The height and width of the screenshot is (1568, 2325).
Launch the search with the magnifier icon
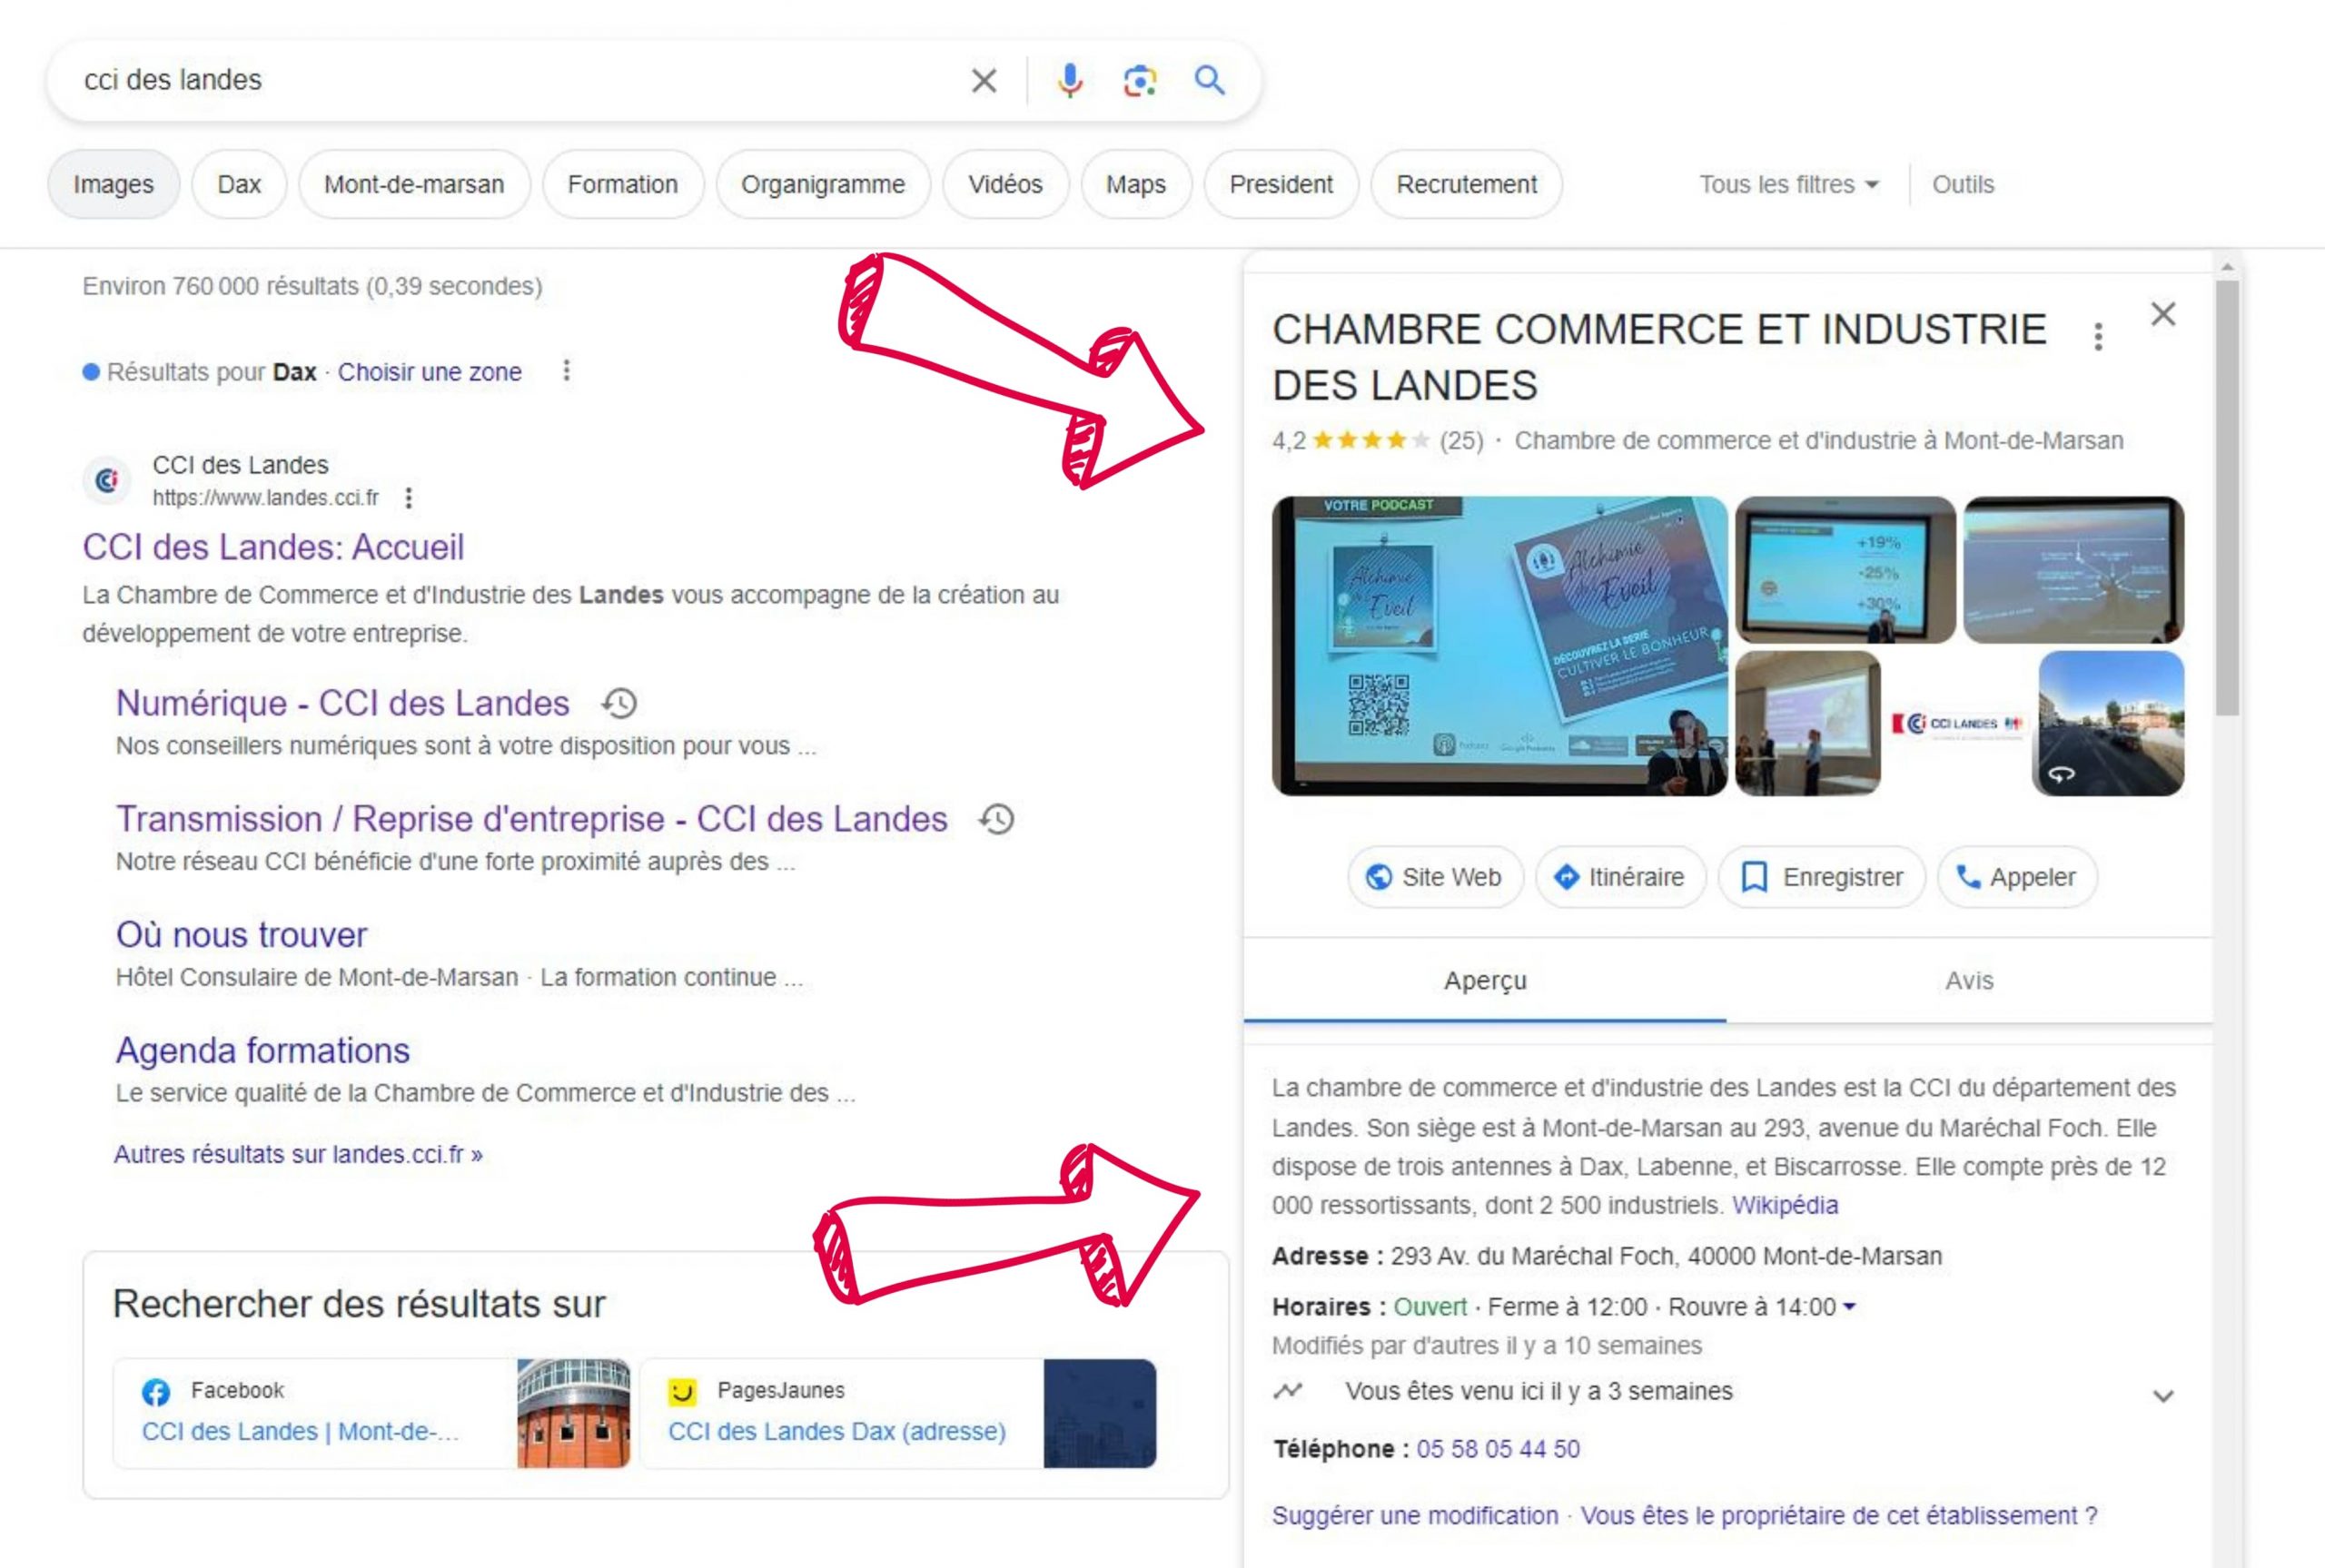click(1210, 82)
